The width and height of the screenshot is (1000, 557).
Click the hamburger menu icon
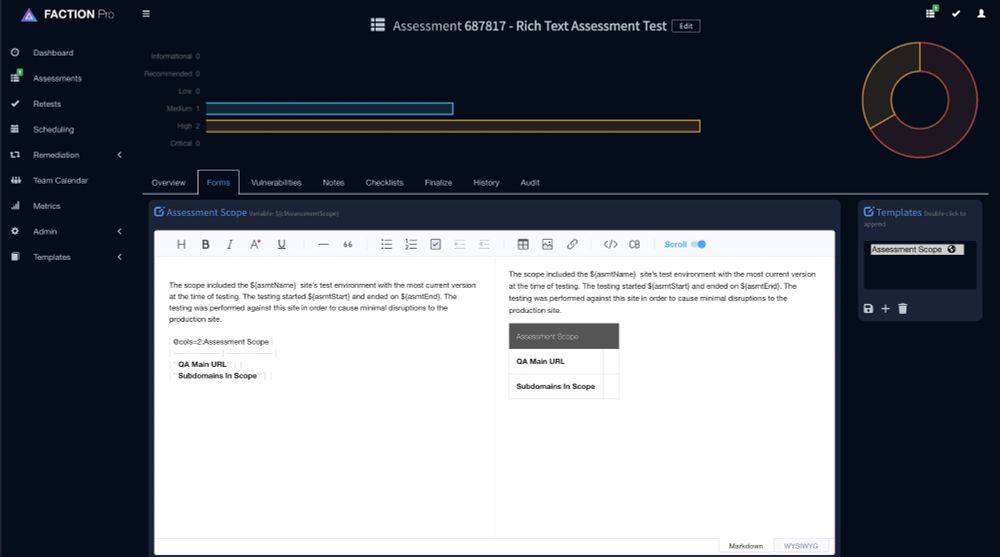146,13
